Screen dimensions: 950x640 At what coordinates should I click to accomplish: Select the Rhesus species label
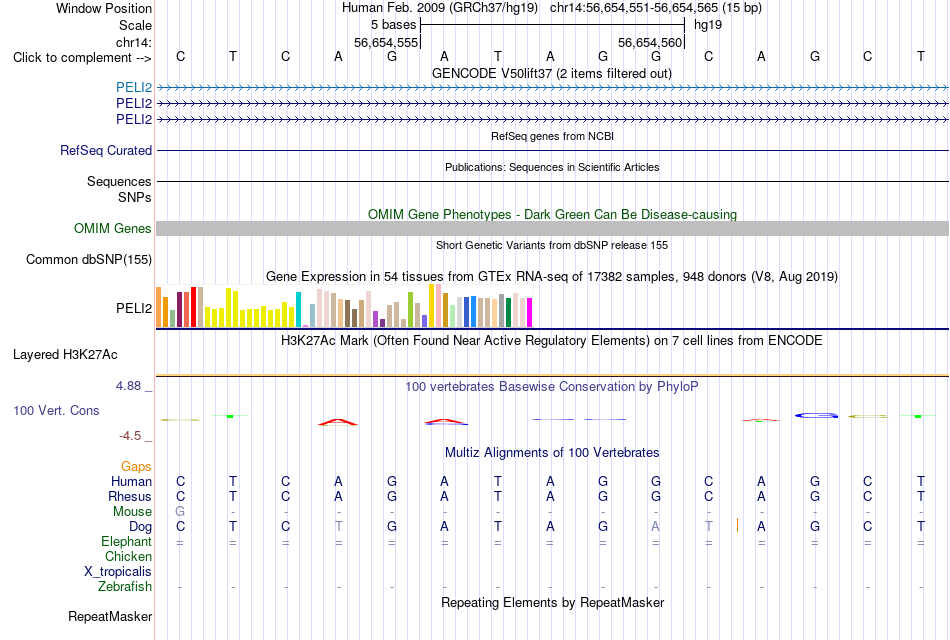point(130,496)
